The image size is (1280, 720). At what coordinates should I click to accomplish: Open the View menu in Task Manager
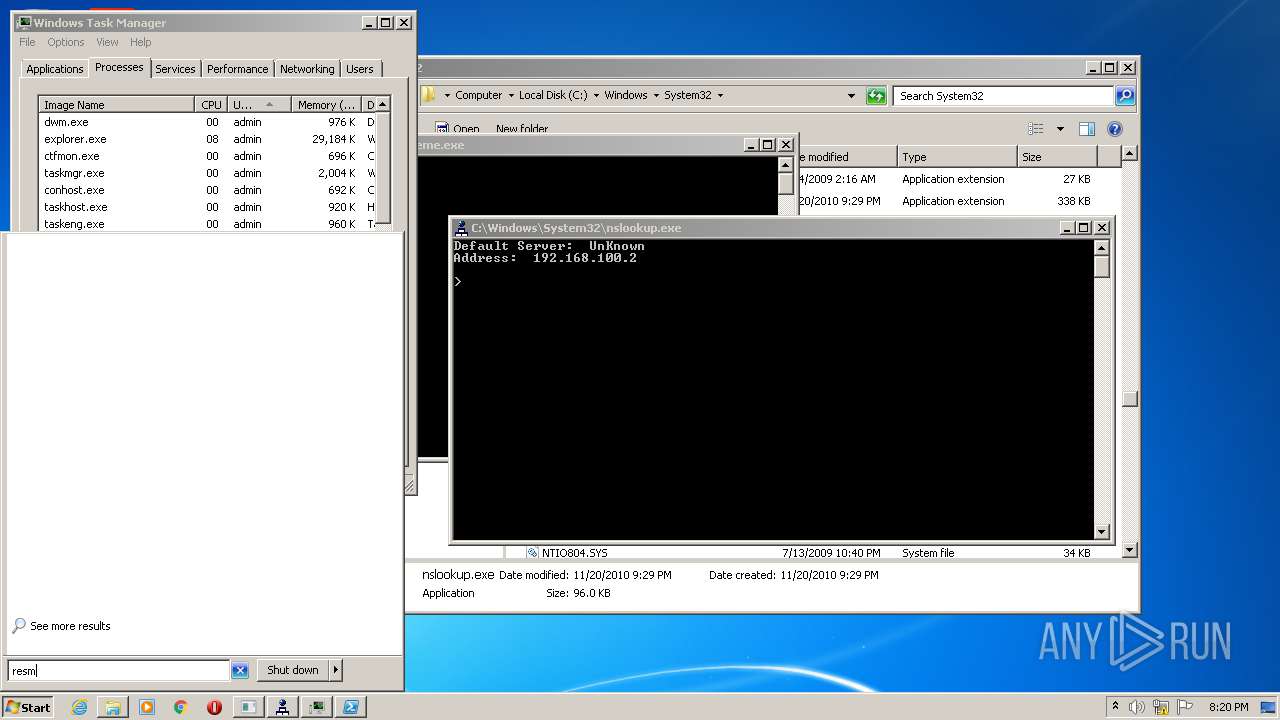(x=107, y=42)
